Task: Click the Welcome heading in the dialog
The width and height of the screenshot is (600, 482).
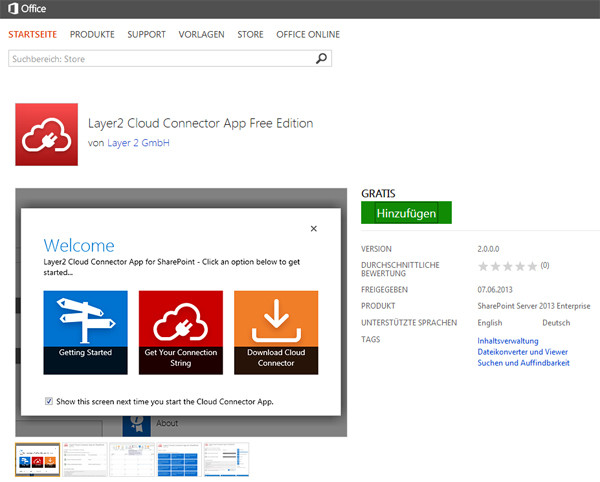Action: (79, 246)
